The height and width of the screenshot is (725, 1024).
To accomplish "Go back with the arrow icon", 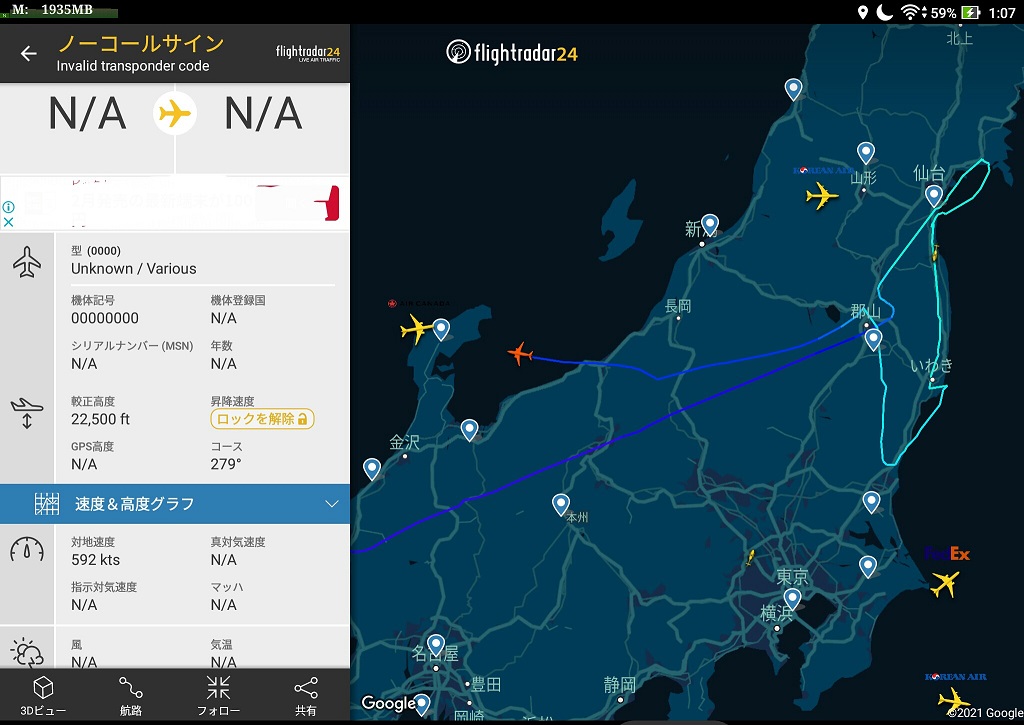I will (x=28, y=54).
